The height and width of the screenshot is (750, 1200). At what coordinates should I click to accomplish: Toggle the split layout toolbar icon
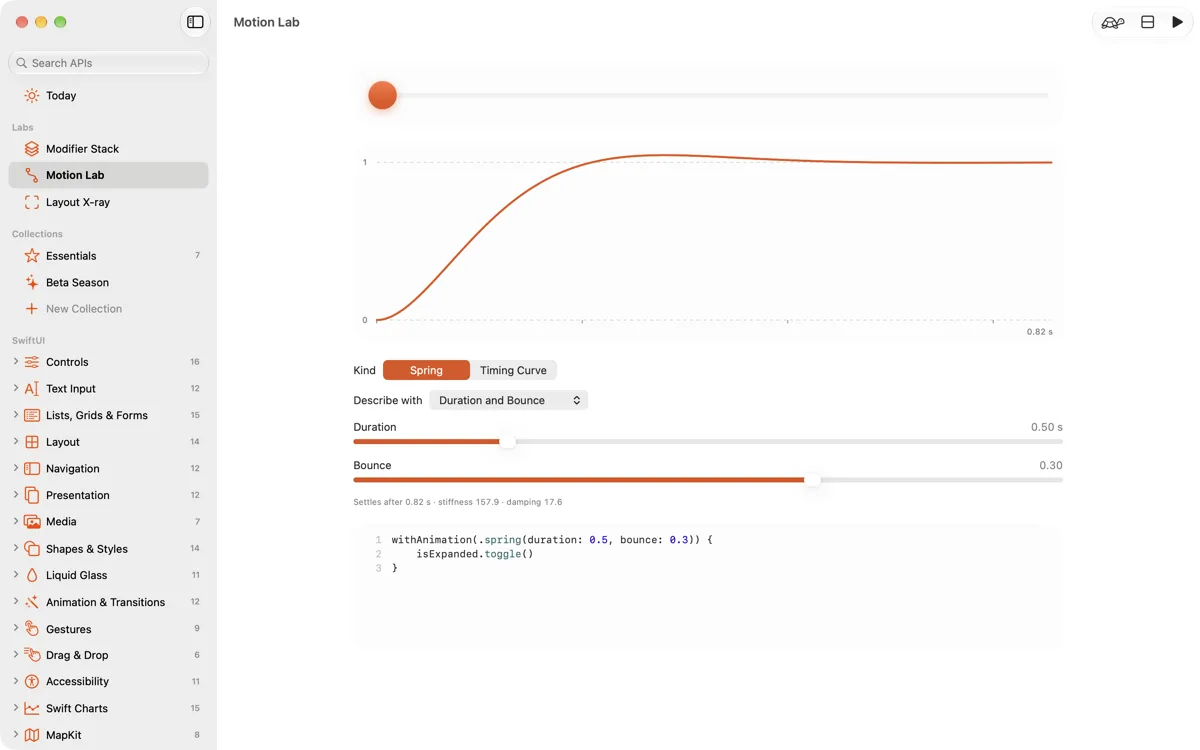coord(1148,22)
